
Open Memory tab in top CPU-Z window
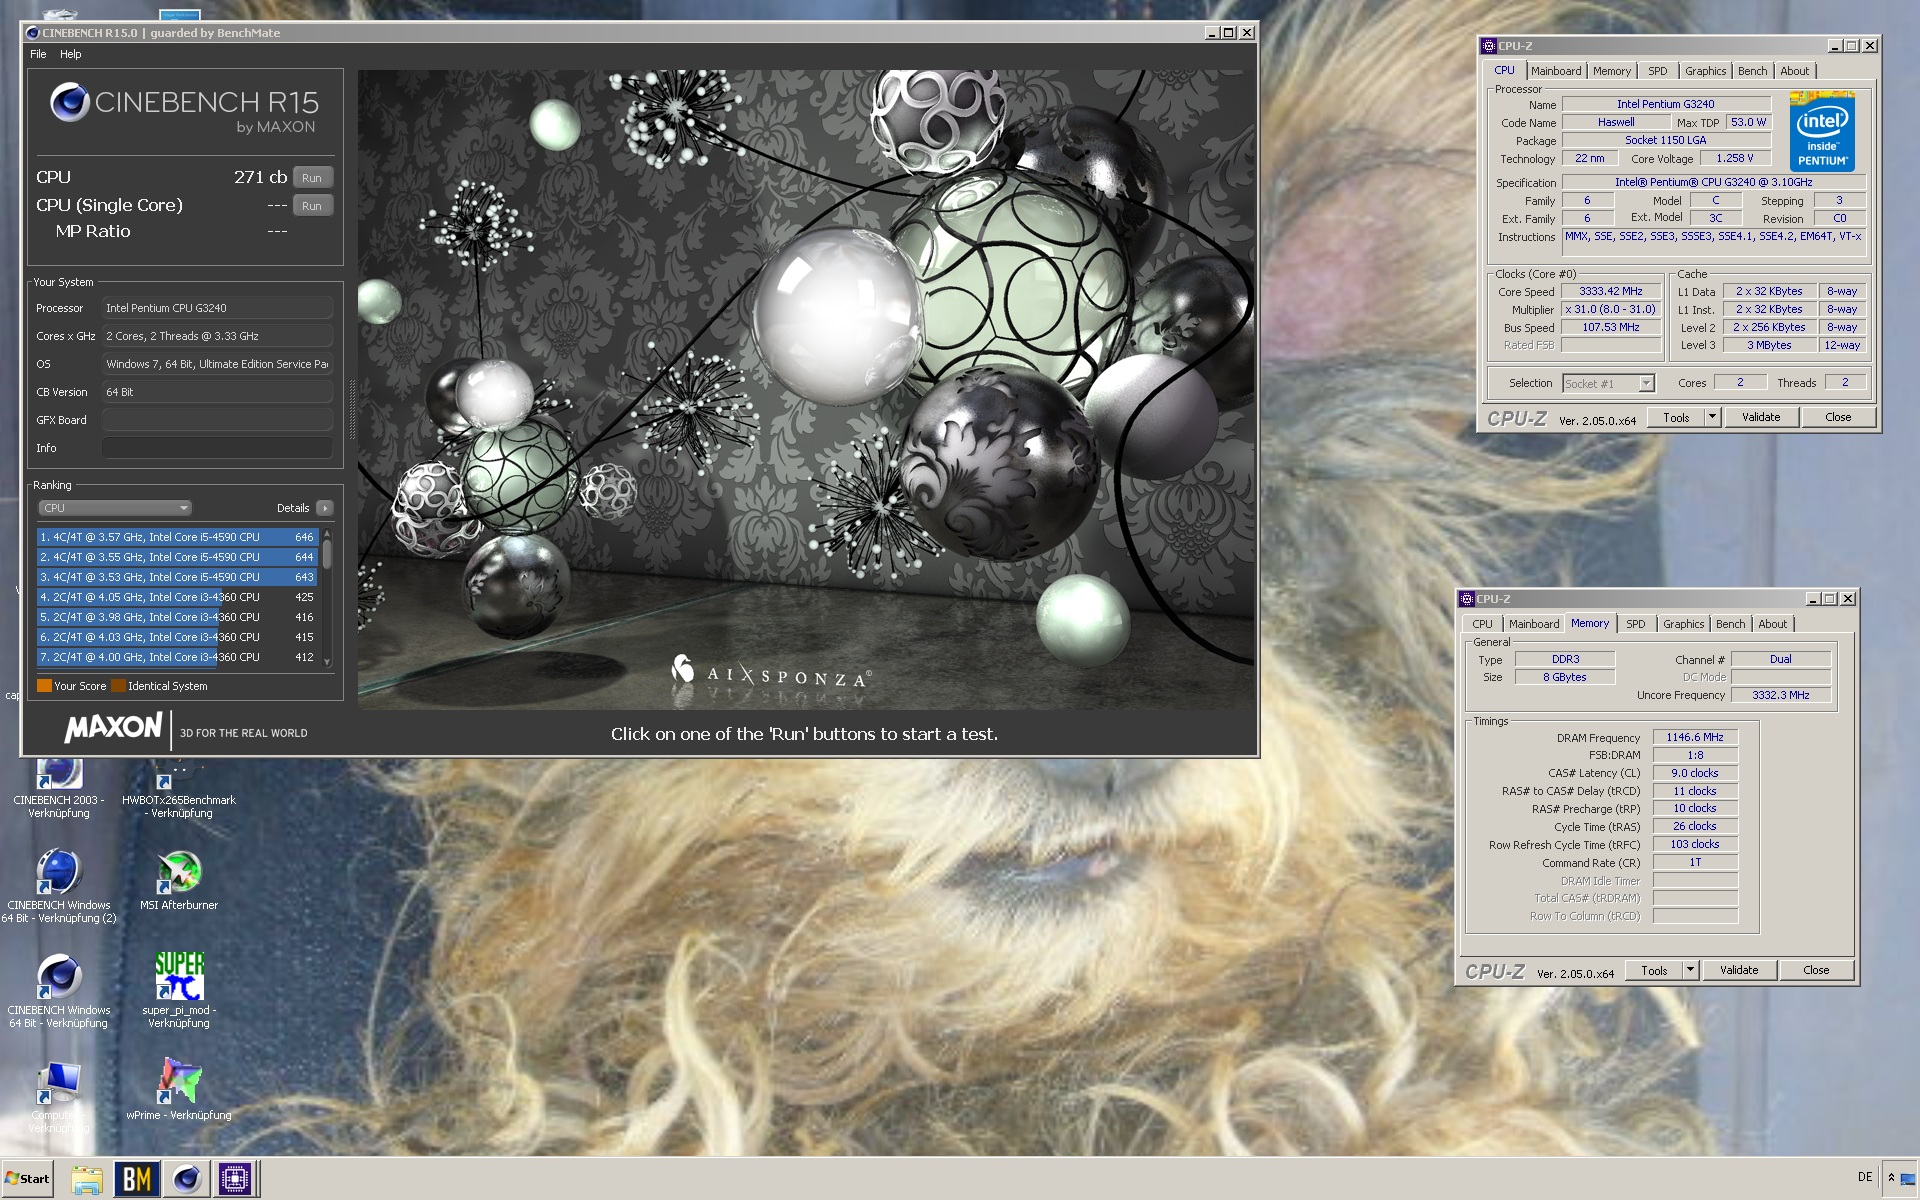(x=1611, y=71)
